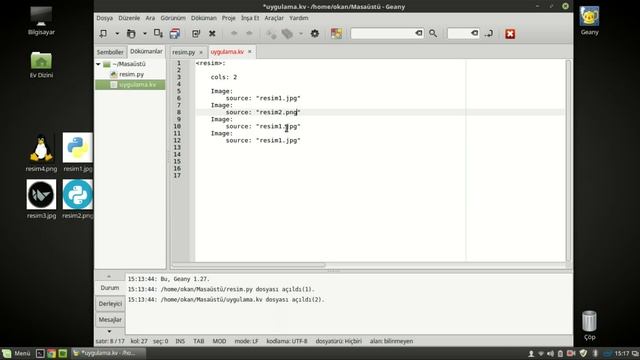Image resolution: width=640 pixels, height=360 pixels.
Task: Open the color chooser toolbar icon
Action: click(336, 34)
